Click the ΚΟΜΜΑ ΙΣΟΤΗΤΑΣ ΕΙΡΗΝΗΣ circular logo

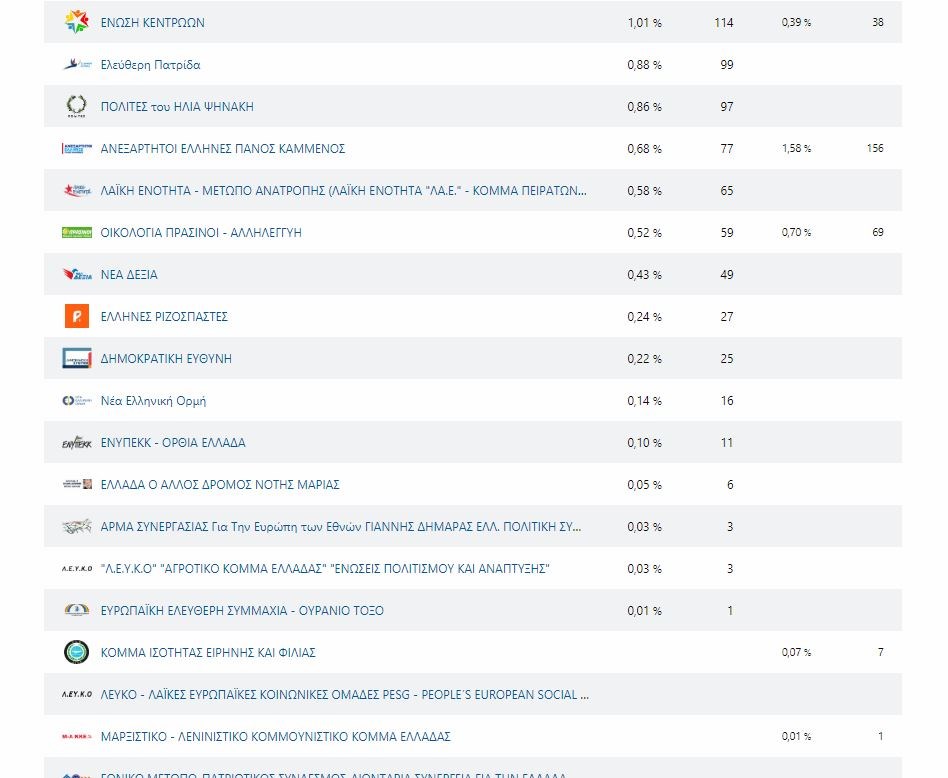pos(77,652)
